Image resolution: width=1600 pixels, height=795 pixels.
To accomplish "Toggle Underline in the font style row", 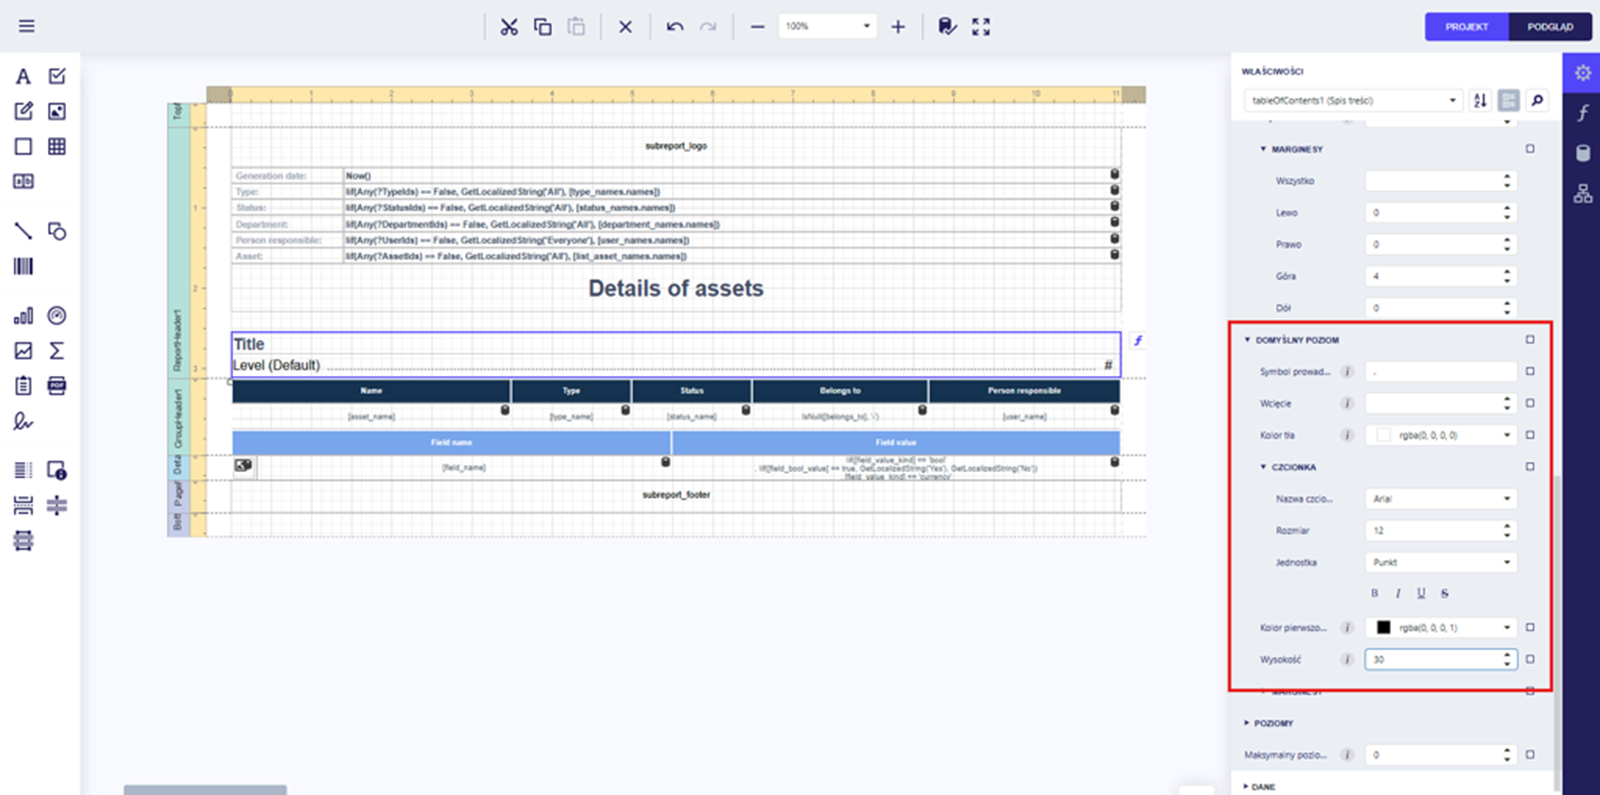I will click(1421, 594).
